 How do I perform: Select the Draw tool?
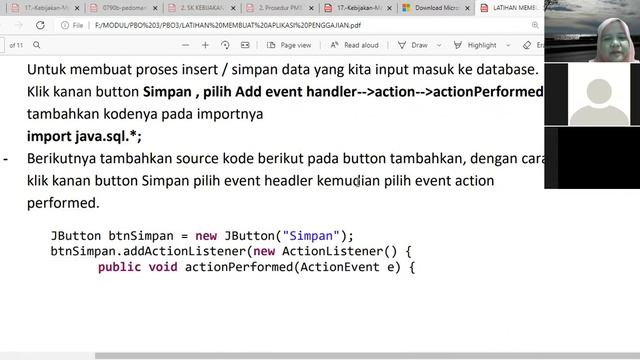[413, 45]
